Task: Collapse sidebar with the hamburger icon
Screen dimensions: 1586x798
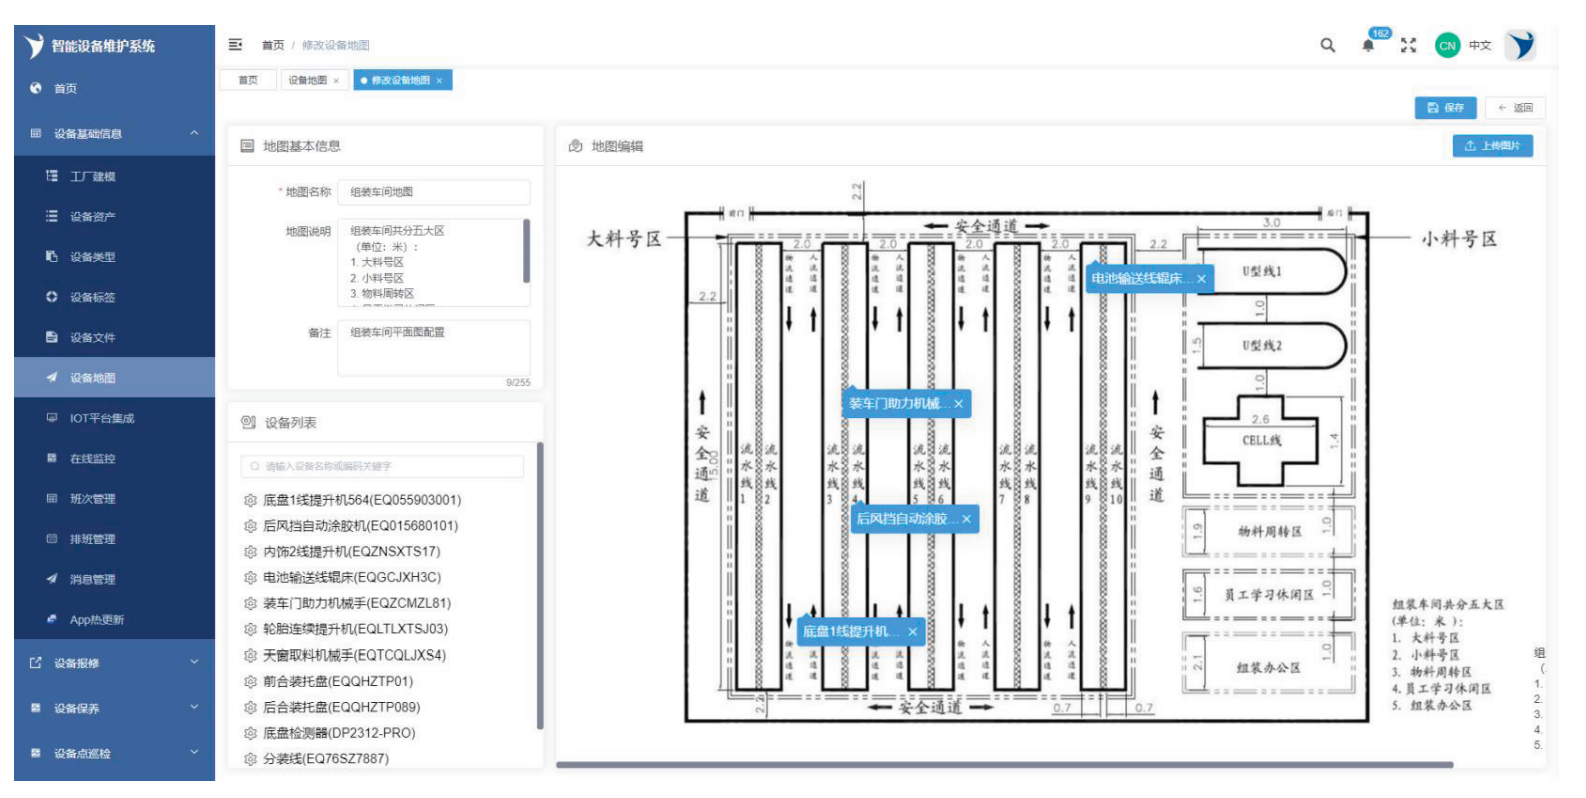Action: [x=235, y=45]
